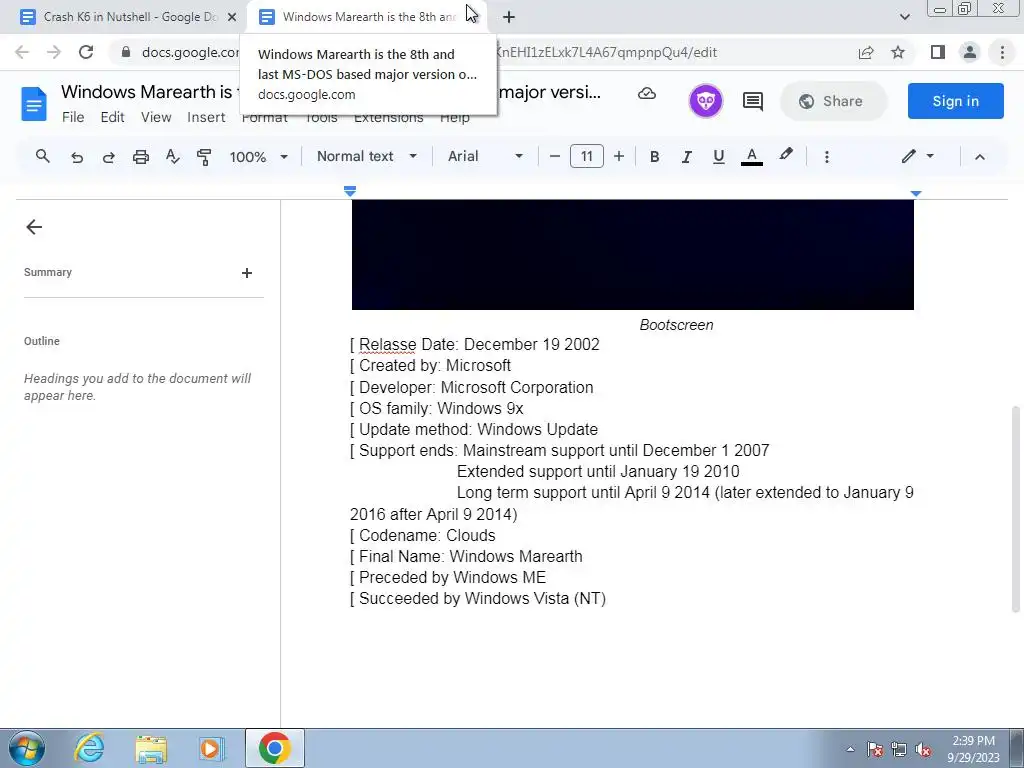Screen dimensions: 1024x768
Task: Click the document vertical scrollbar
Action: click(1016, 509)
